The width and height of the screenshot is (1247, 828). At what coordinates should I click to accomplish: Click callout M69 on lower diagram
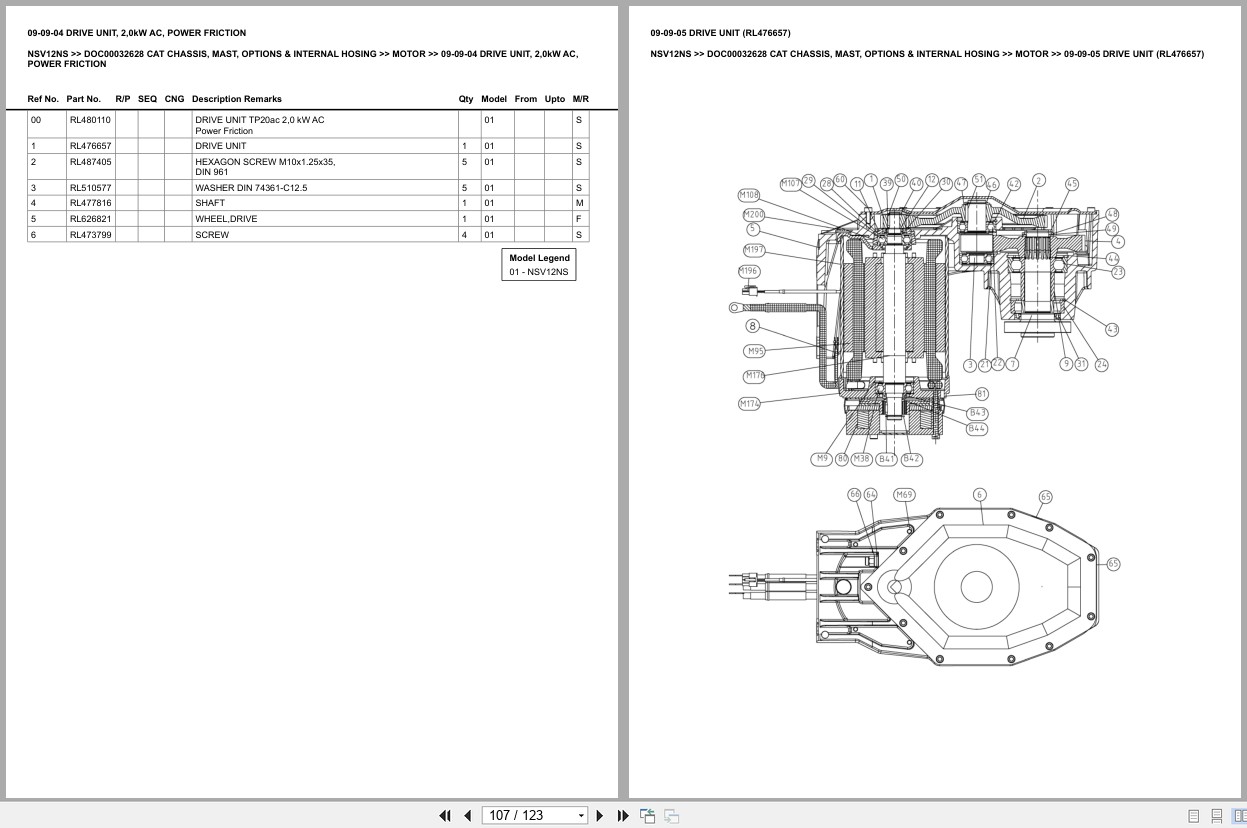click(904, 494)
